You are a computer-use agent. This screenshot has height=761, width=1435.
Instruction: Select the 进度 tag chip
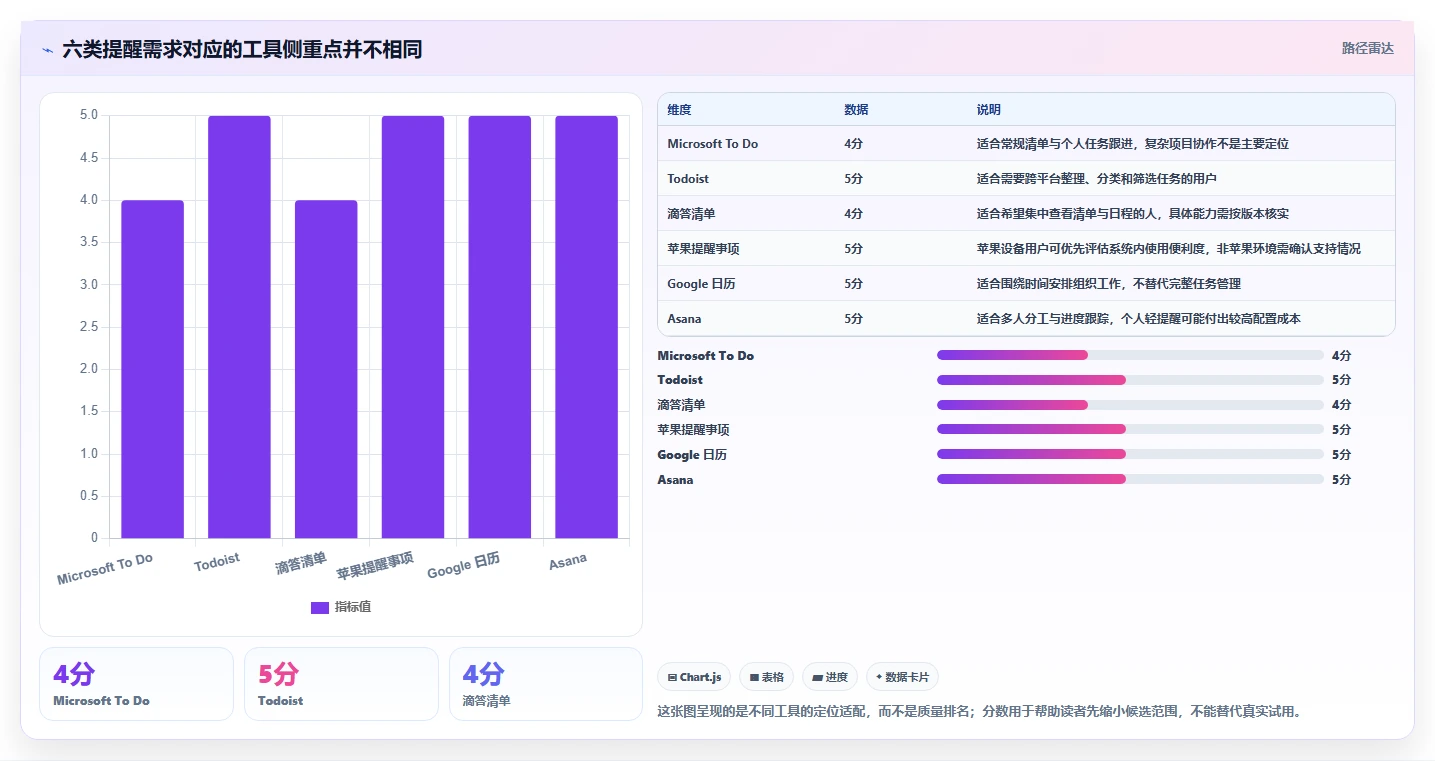pyautogui.click(x=830, y=677)
